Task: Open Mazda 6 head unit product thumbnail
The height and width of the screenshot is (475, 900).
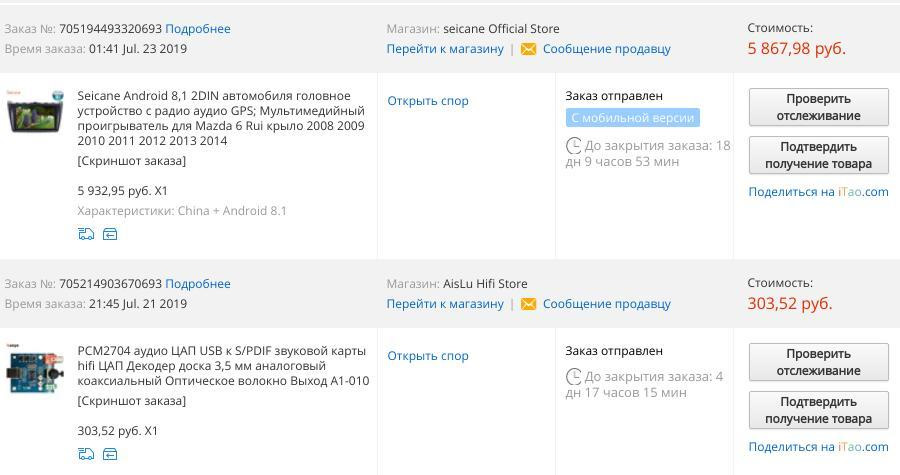Action: tap(35, 111)
